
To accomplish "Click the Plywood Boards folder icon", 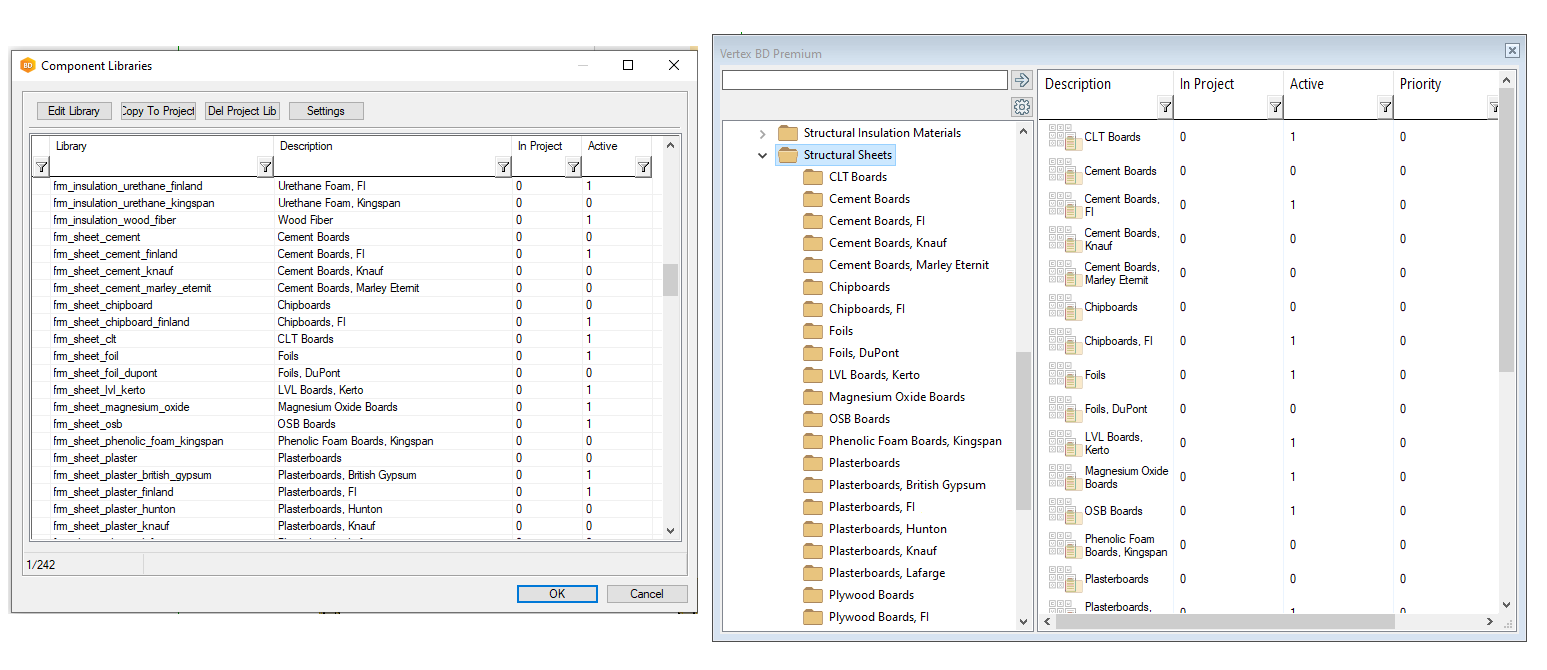I will coord(813,595).
